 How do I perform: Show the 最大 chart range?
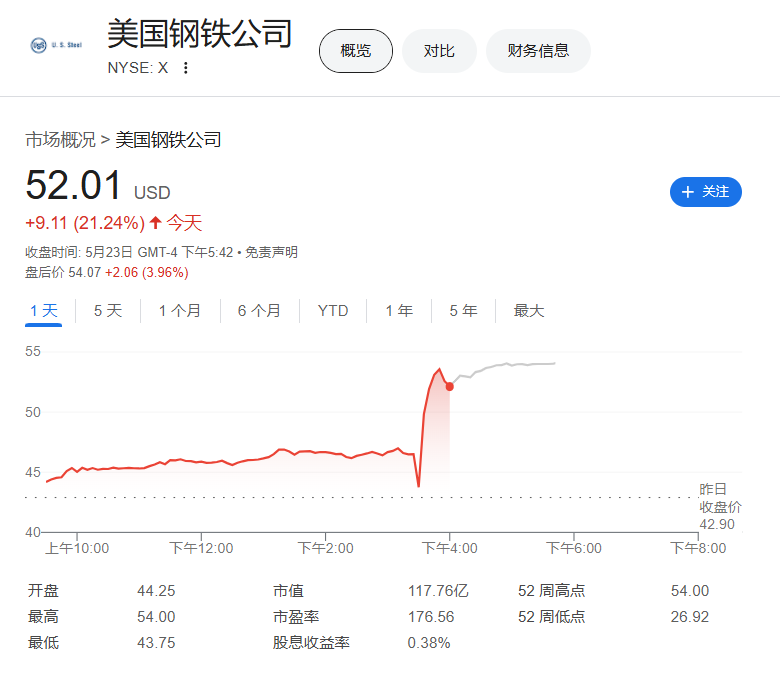click(529, 311)
